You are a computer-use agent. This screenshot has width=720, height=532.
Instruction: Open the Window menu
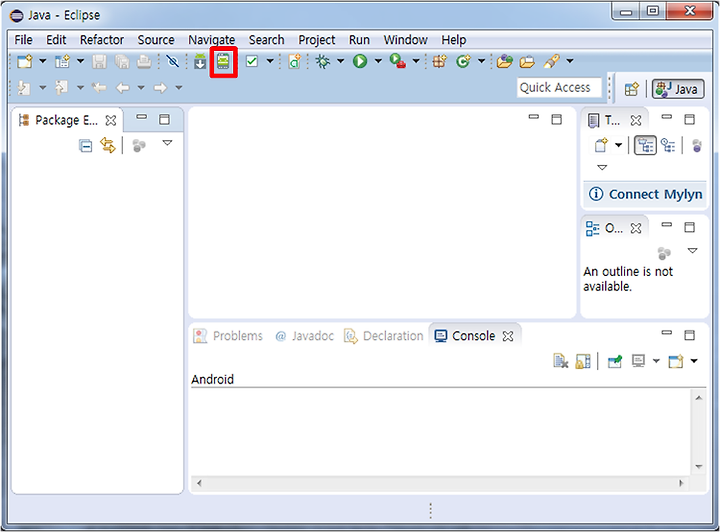coord(405,40)
